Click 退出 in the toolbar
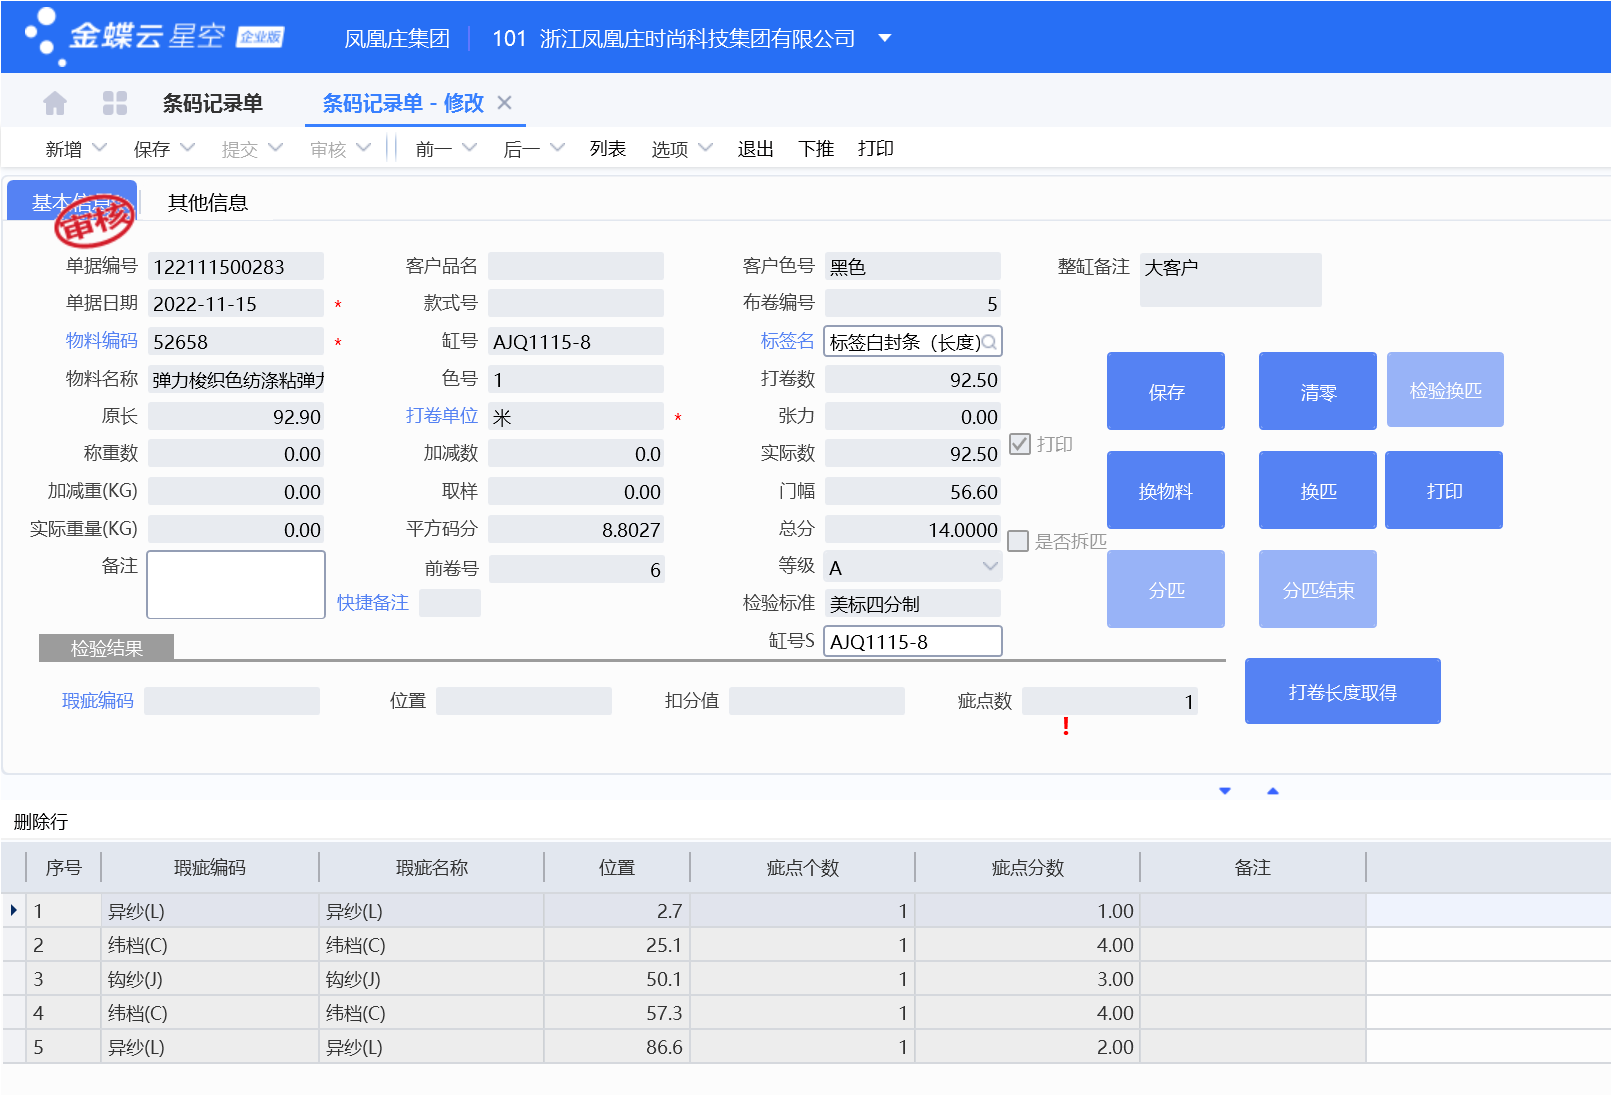 click(x=756, y=148)
